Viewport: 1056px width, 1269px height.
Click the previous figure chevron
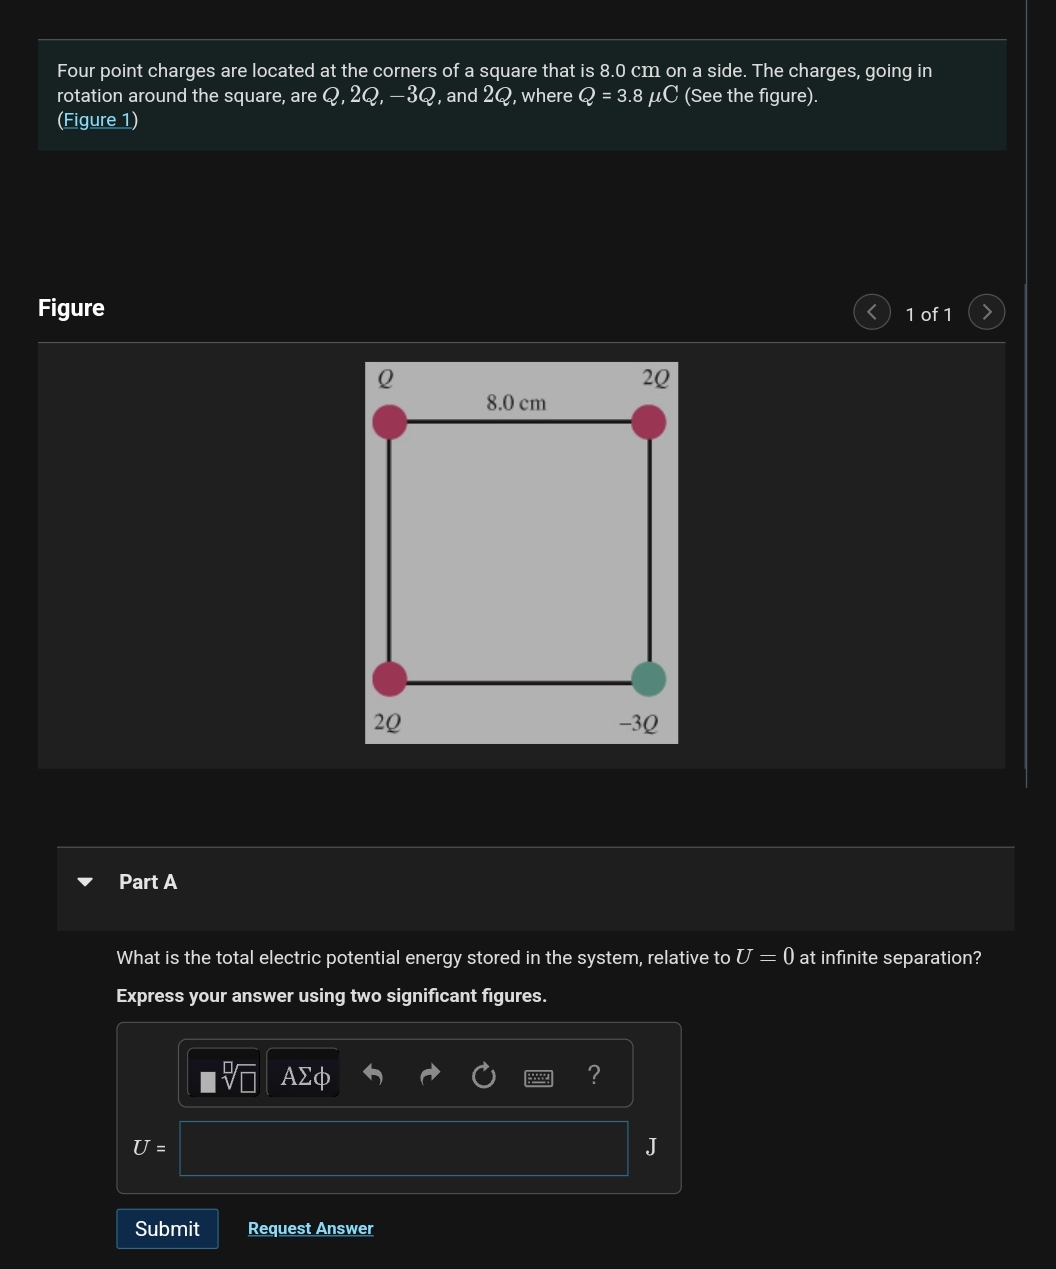pyautogui.click(x=871, y=312)
